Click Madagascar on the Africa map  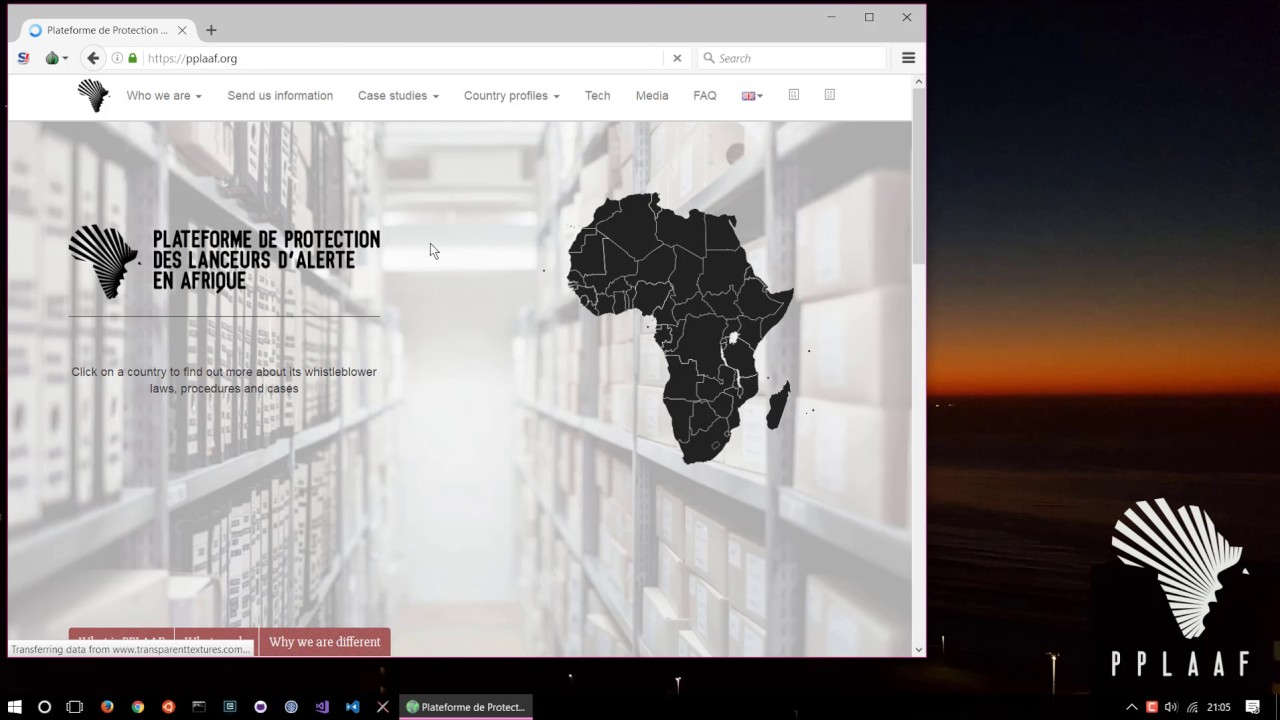coord(778,405)
